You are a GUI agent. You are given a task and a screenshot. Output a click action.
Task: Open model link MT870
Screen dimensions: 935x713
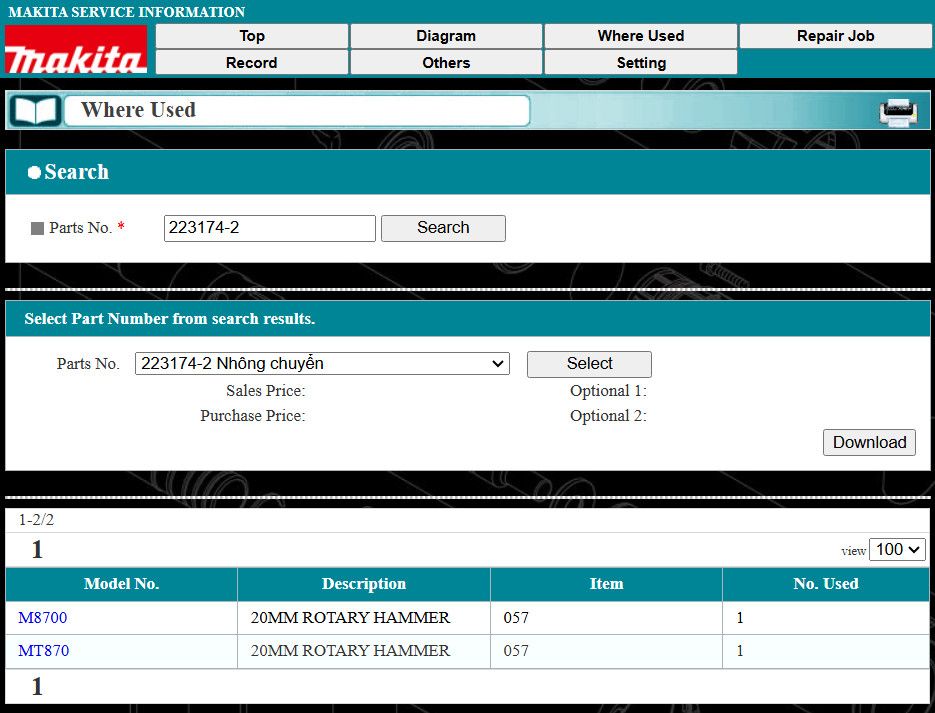click(44, 650)
